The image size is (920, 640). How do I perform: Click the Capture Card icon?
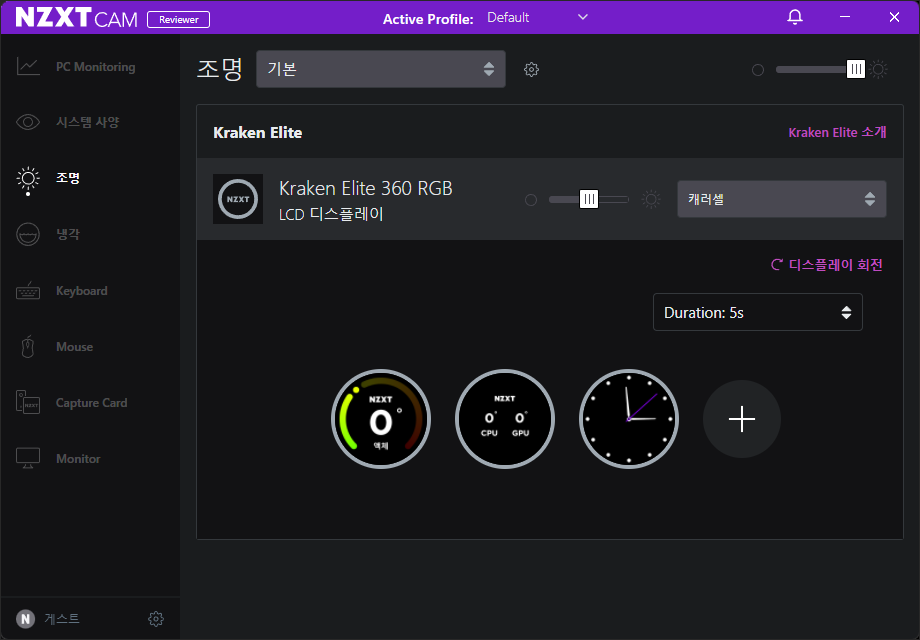coord(28,402)
